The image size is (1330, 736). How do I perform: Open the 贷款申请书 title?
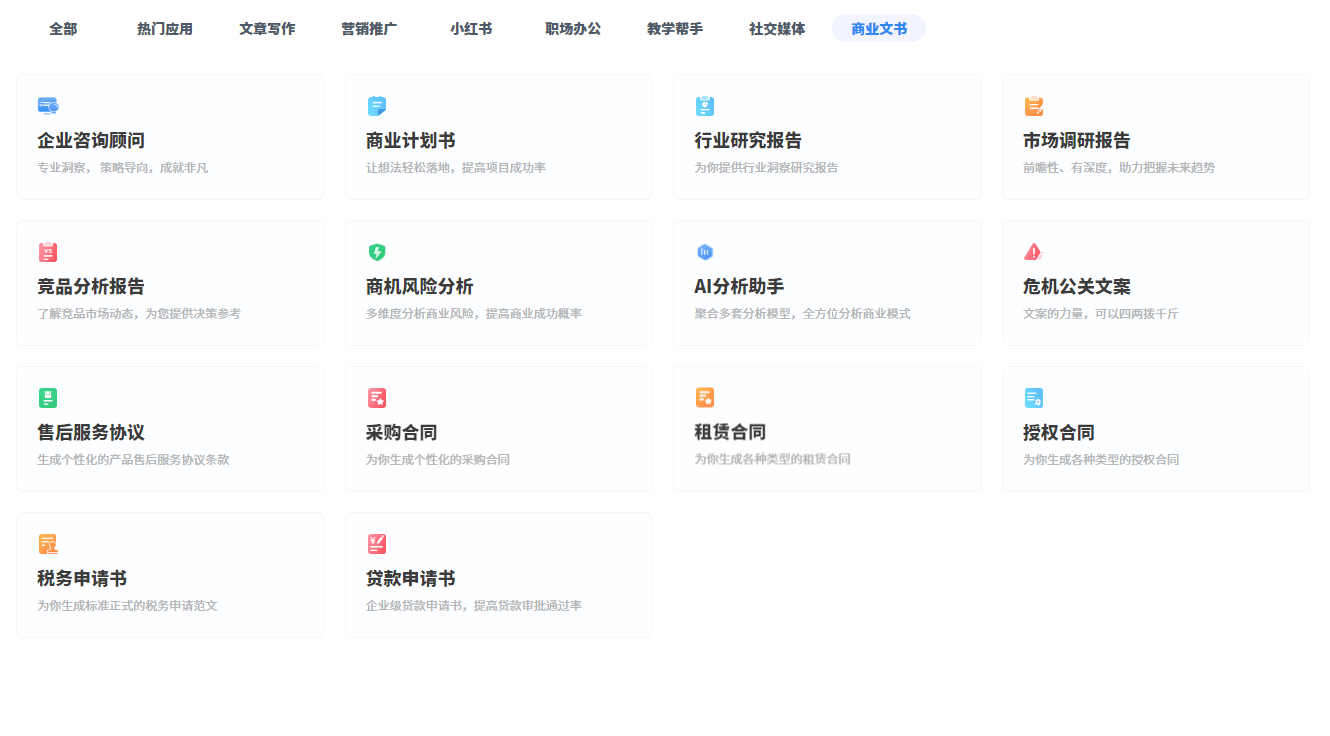pos(411,579)
